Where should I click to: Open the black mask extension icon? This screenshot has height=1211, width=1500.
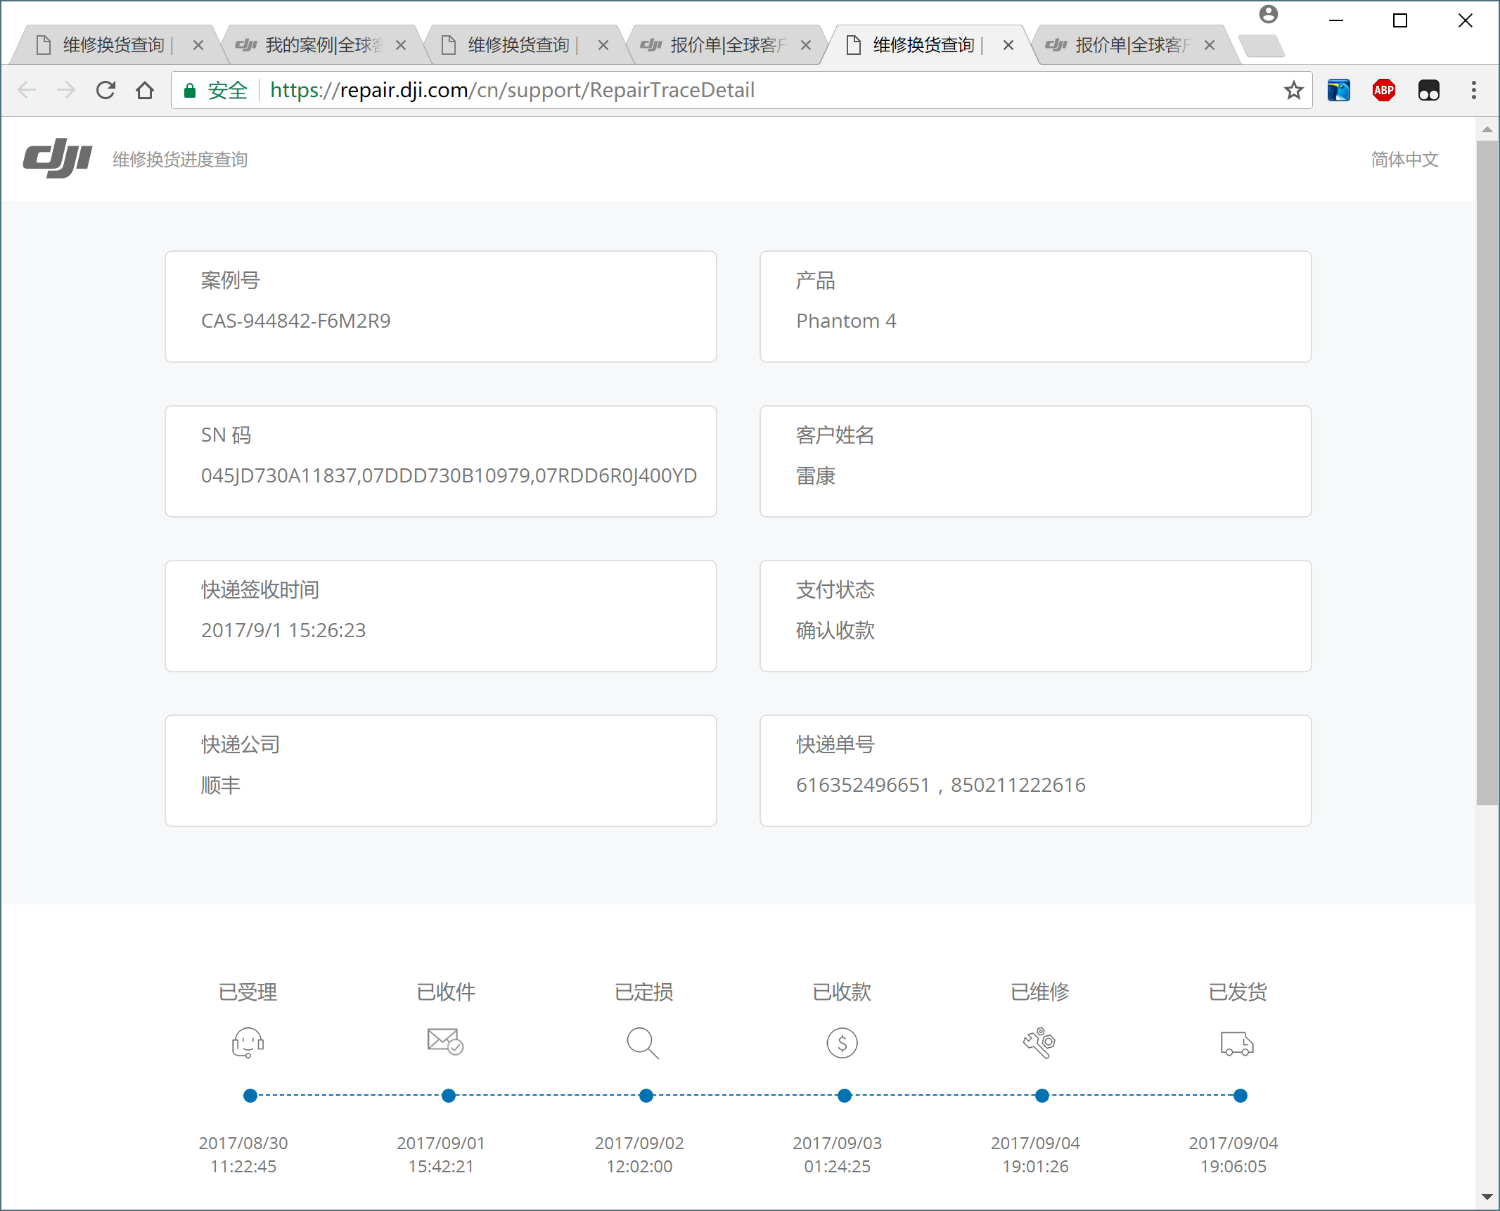pyautogui.click(x=1429, y=91)
